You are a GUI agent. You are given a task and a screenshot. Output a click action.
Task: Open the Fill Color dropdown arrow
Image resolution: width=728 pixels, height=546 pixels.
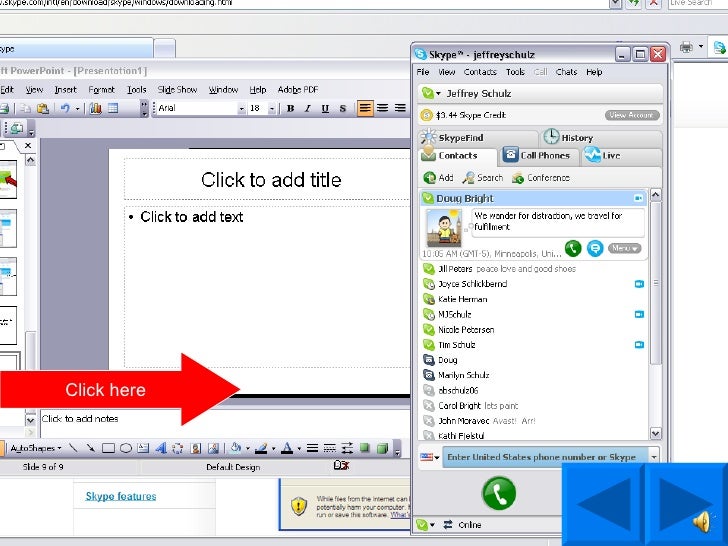pos(248,448)
